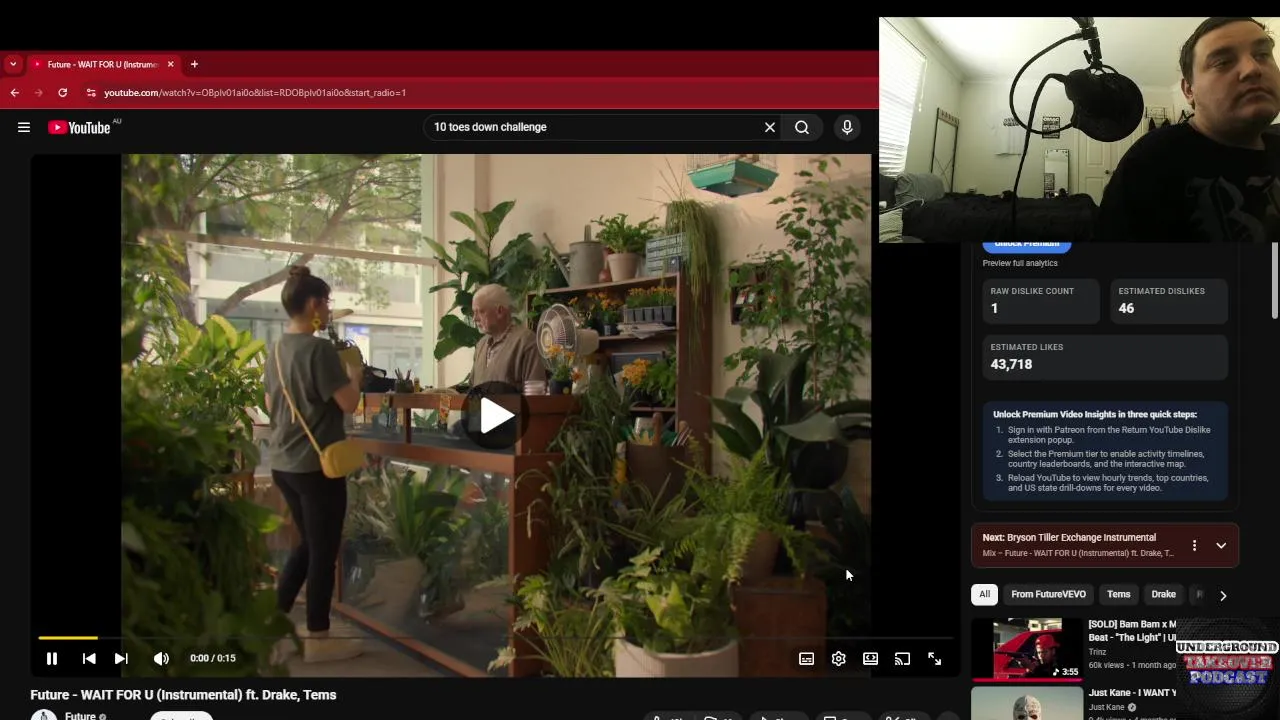Cast video to TV
Image resolution: width=1280 pixels, height=720 pixels.
tap(902, 658)
